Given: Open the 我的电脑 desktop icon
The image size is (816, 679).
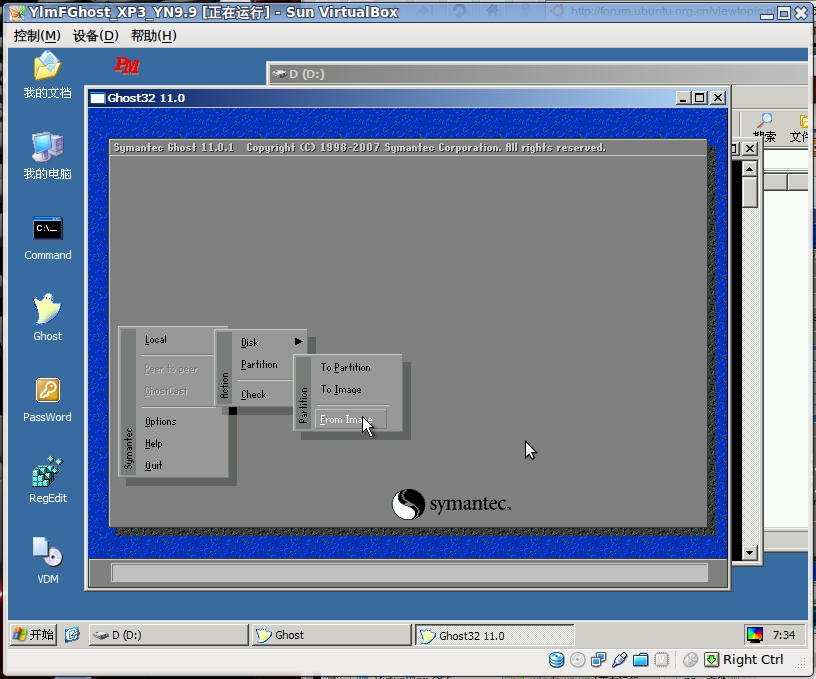Looking at the screenshot, I should 47,156.
